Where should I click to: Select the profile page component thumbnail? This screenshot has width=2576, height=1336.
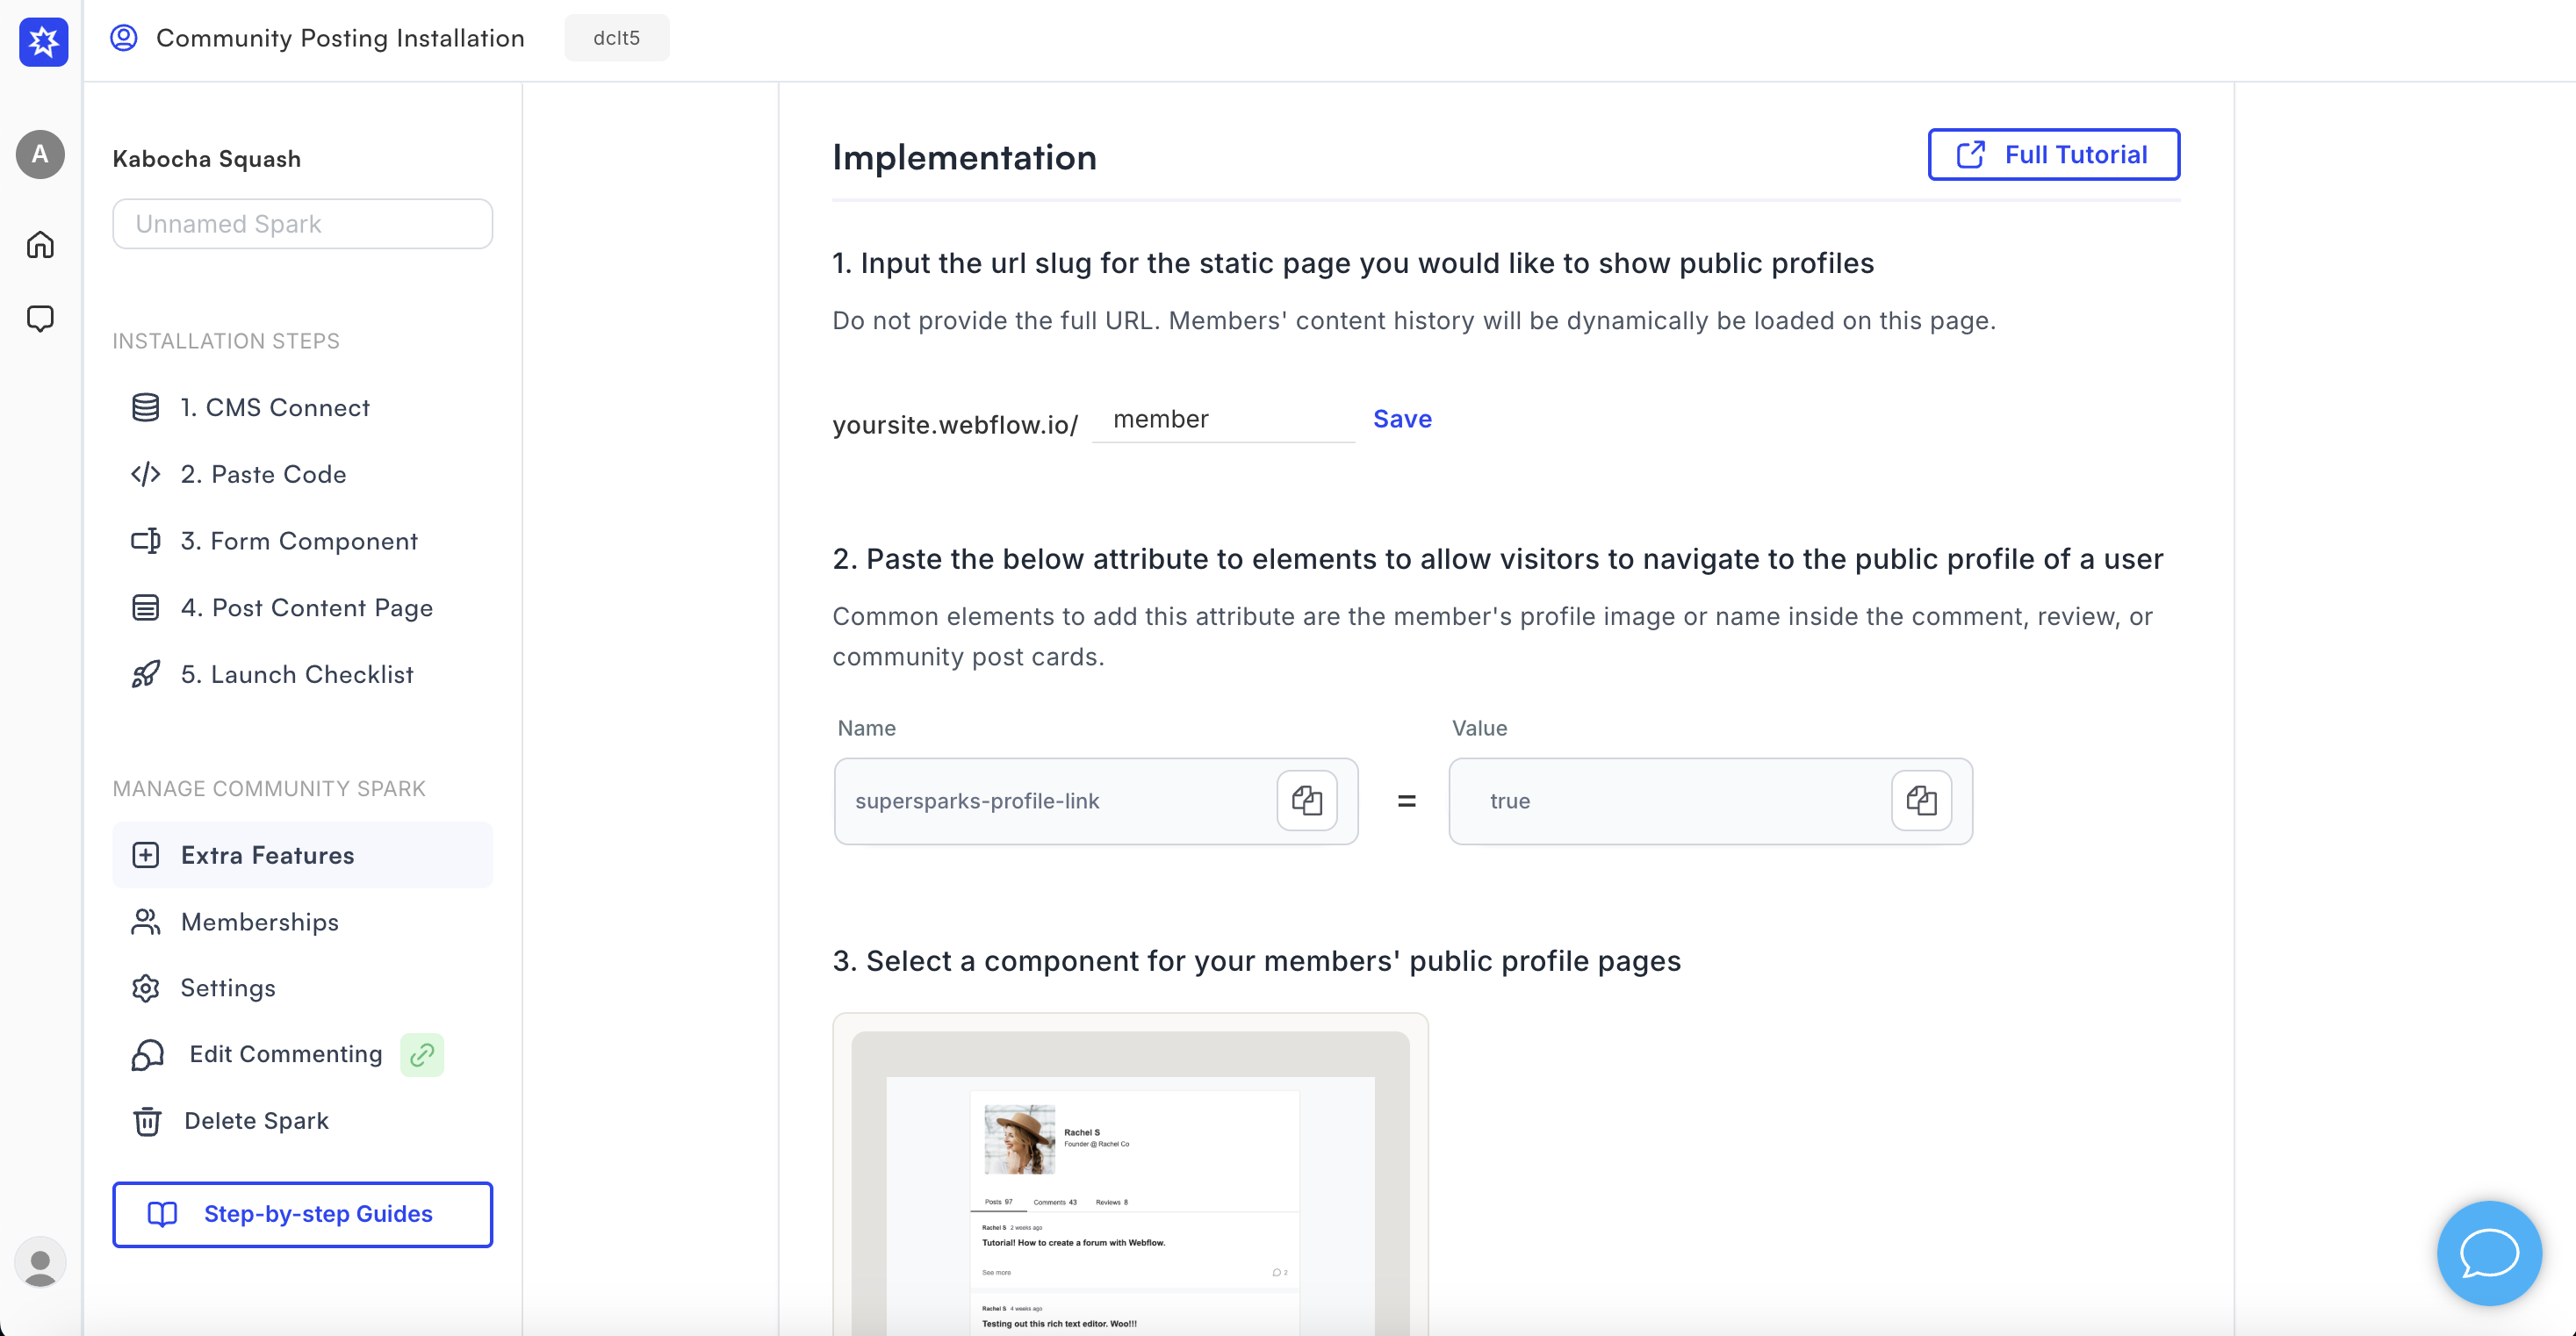[1130, 1180]
